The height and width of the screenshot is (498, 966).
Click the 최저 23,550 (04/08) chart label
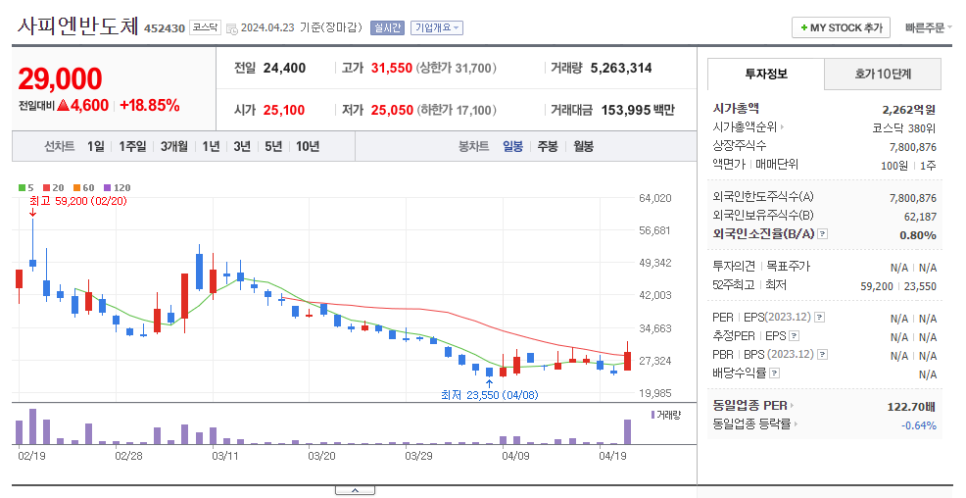[490, 395]
